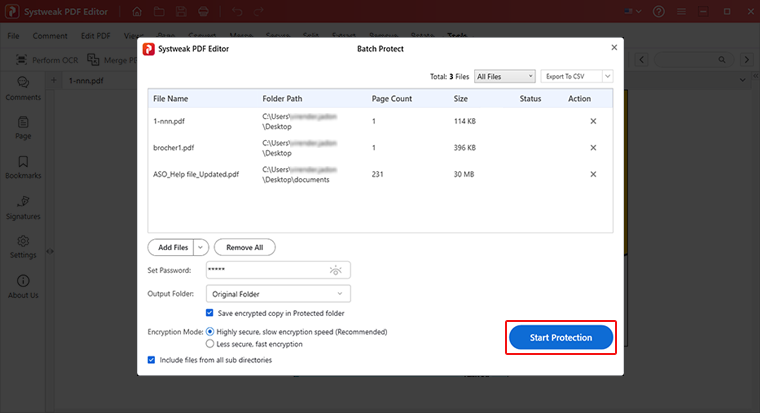This screenshot has width=760, height=413.
Task: Select Highly secure, slow encryption radio button
Action: point(210,332)
